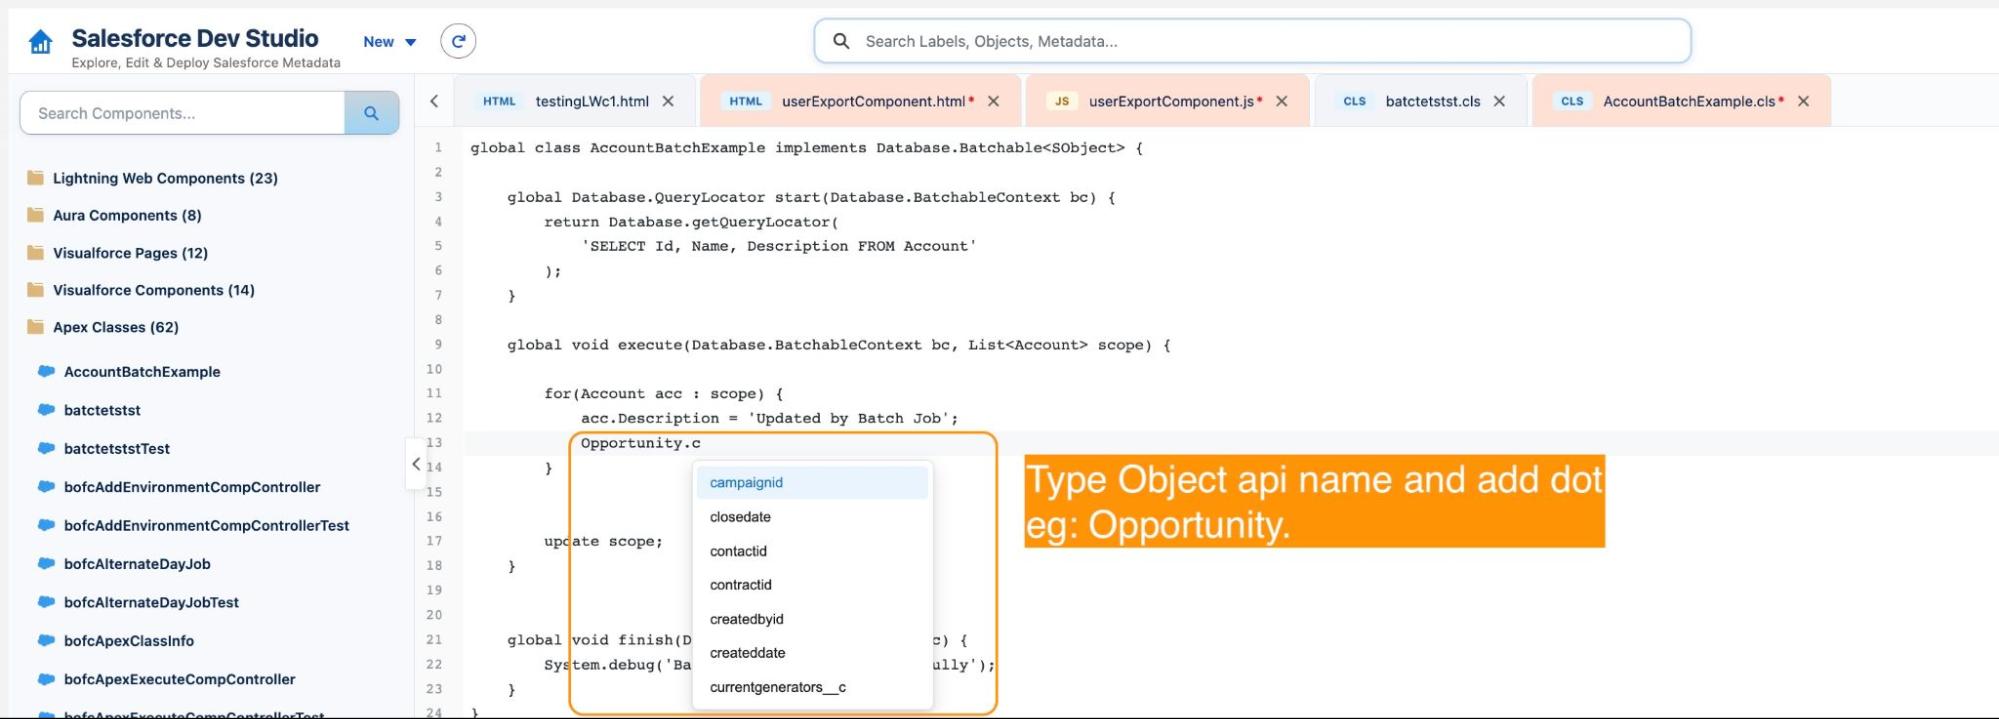Click the Search Components input
Screen dimensions: 1999x719
coord(182,113)
